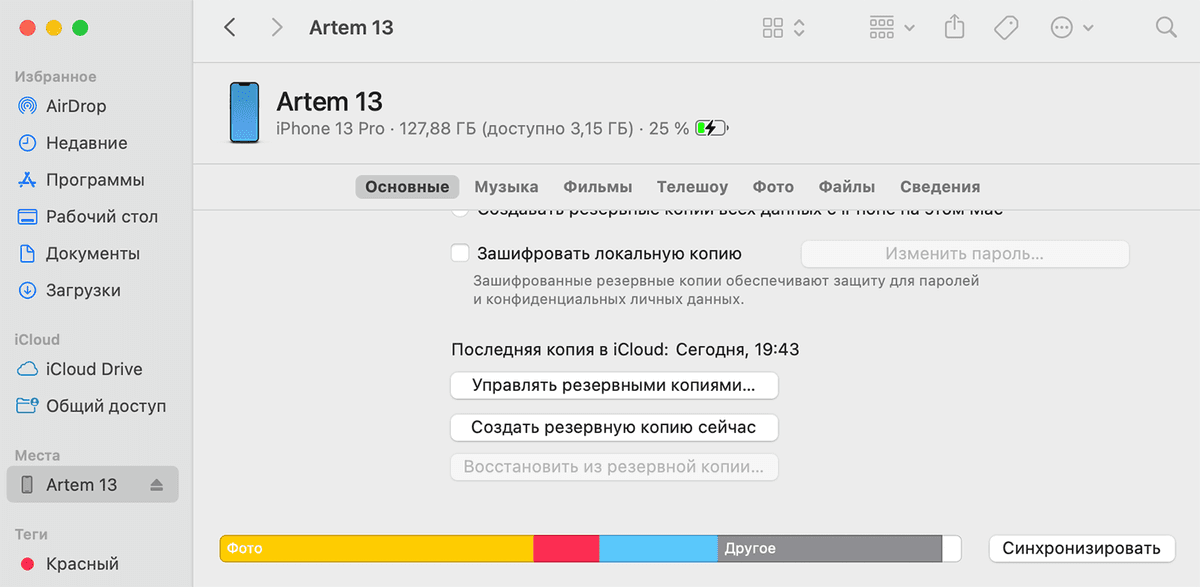
Task: Click the large Artem 13 device name
Action: click(x=329, y=101)
